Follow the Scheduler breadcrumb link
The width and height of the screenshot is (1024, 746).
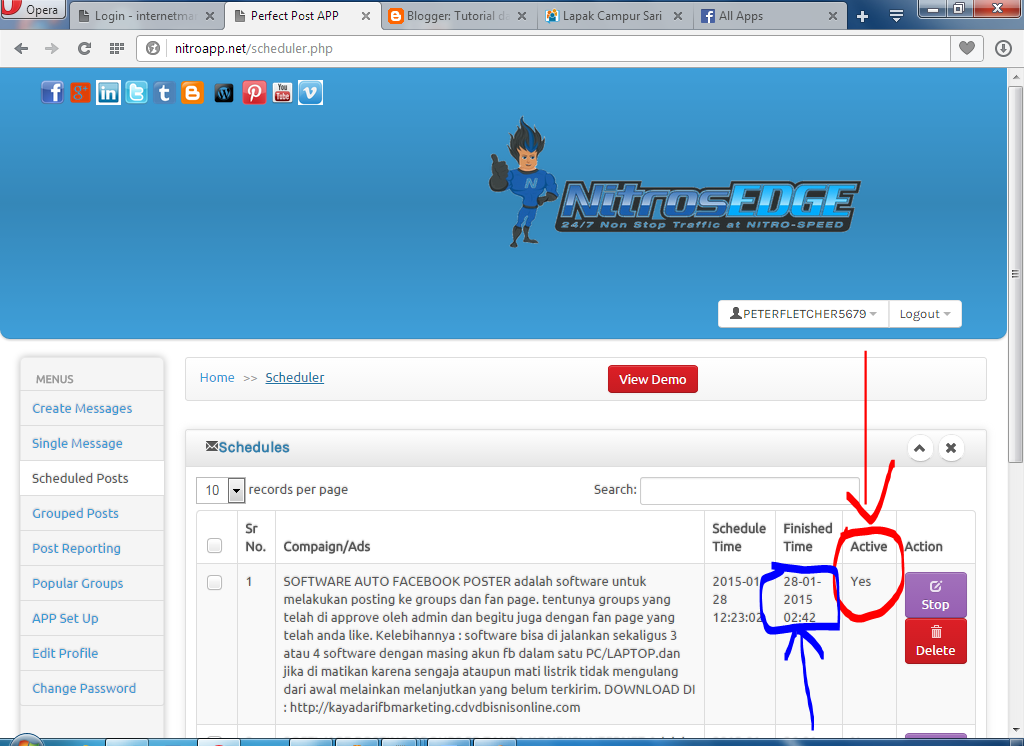pos(295,378)
